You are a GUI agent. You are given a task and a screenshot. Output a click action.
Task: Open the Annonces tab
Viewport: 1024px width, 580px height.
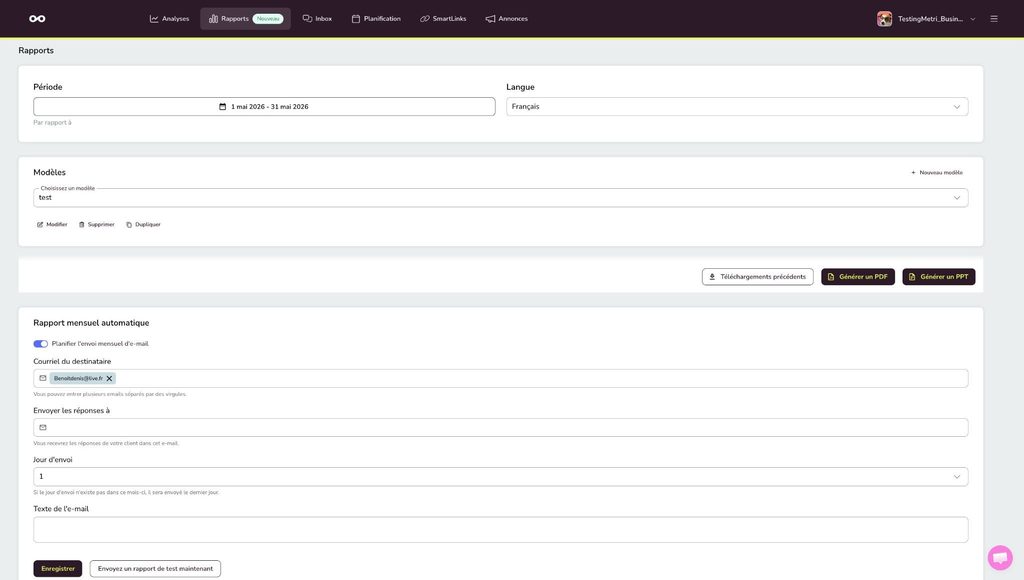506,18
